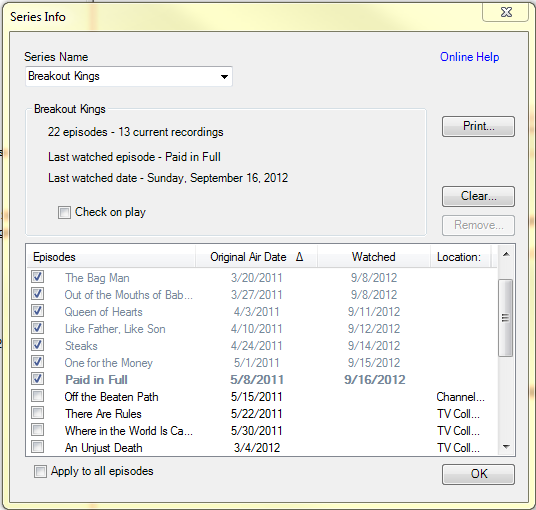Screen dimensions: 536x510
Task: Click air date 3/20/2011 cell
Action: [256, 278]
